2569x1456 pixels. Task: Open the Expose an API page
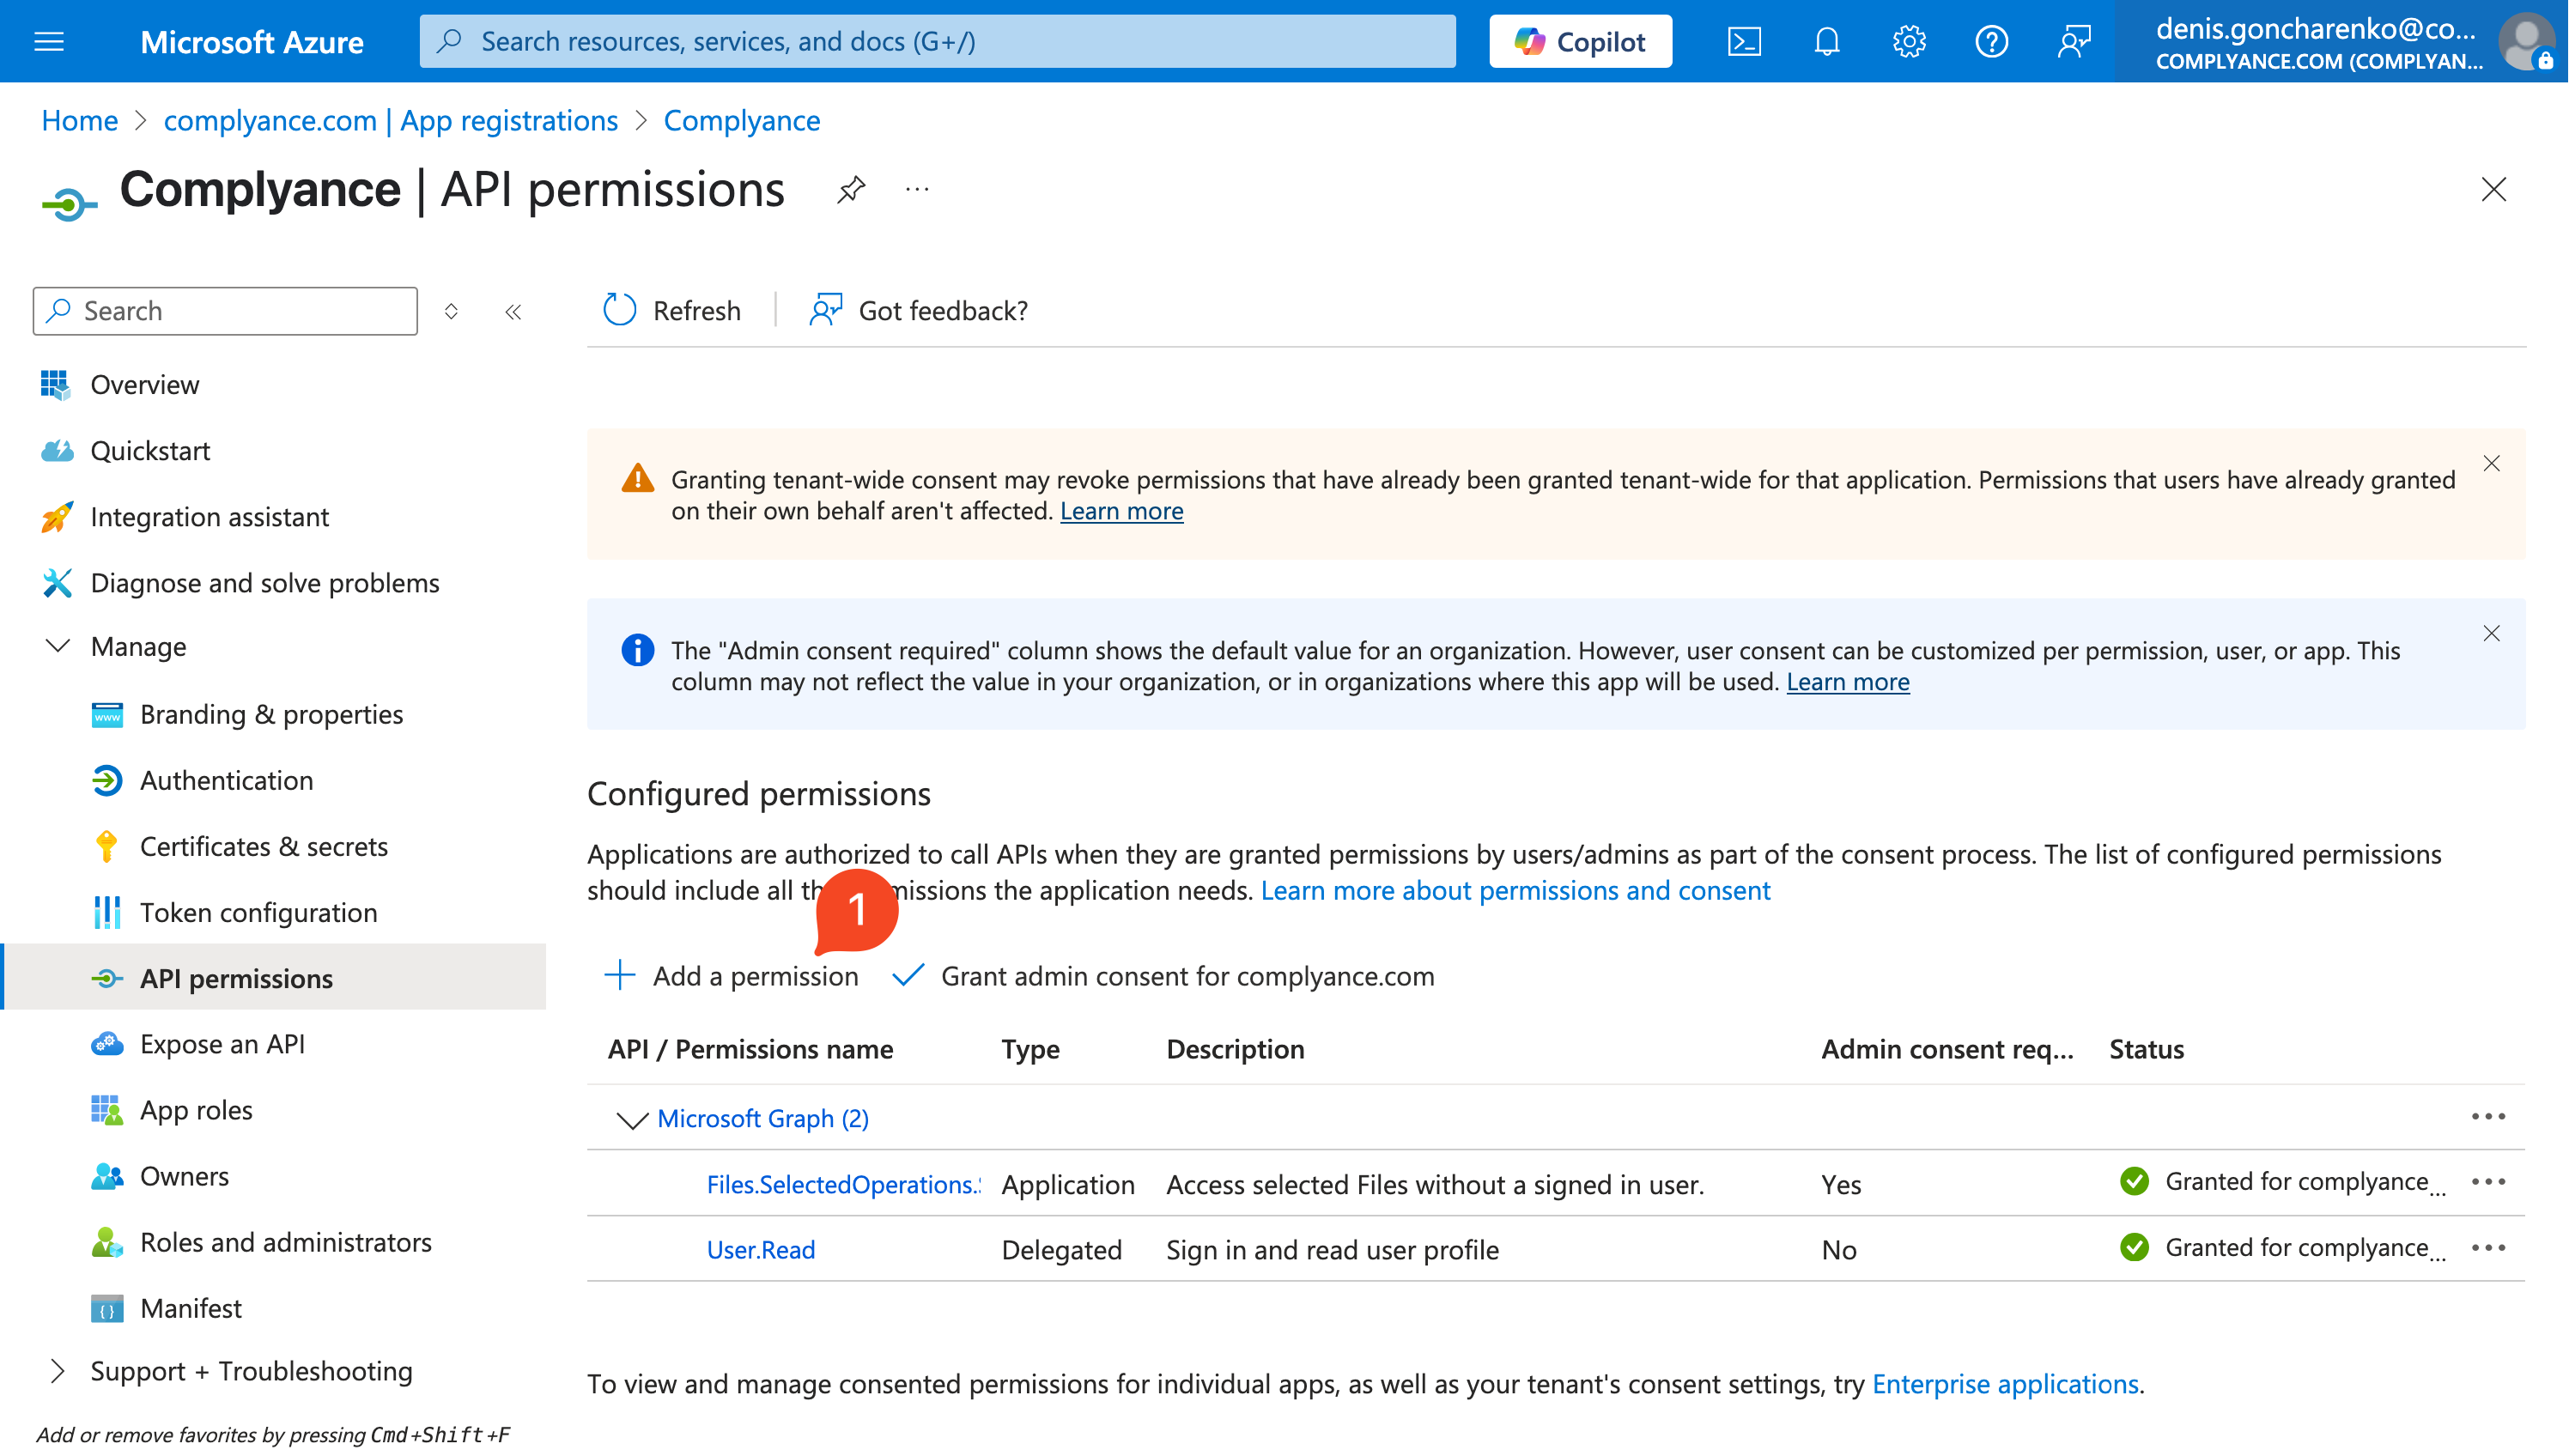[x=222, y=1044]
